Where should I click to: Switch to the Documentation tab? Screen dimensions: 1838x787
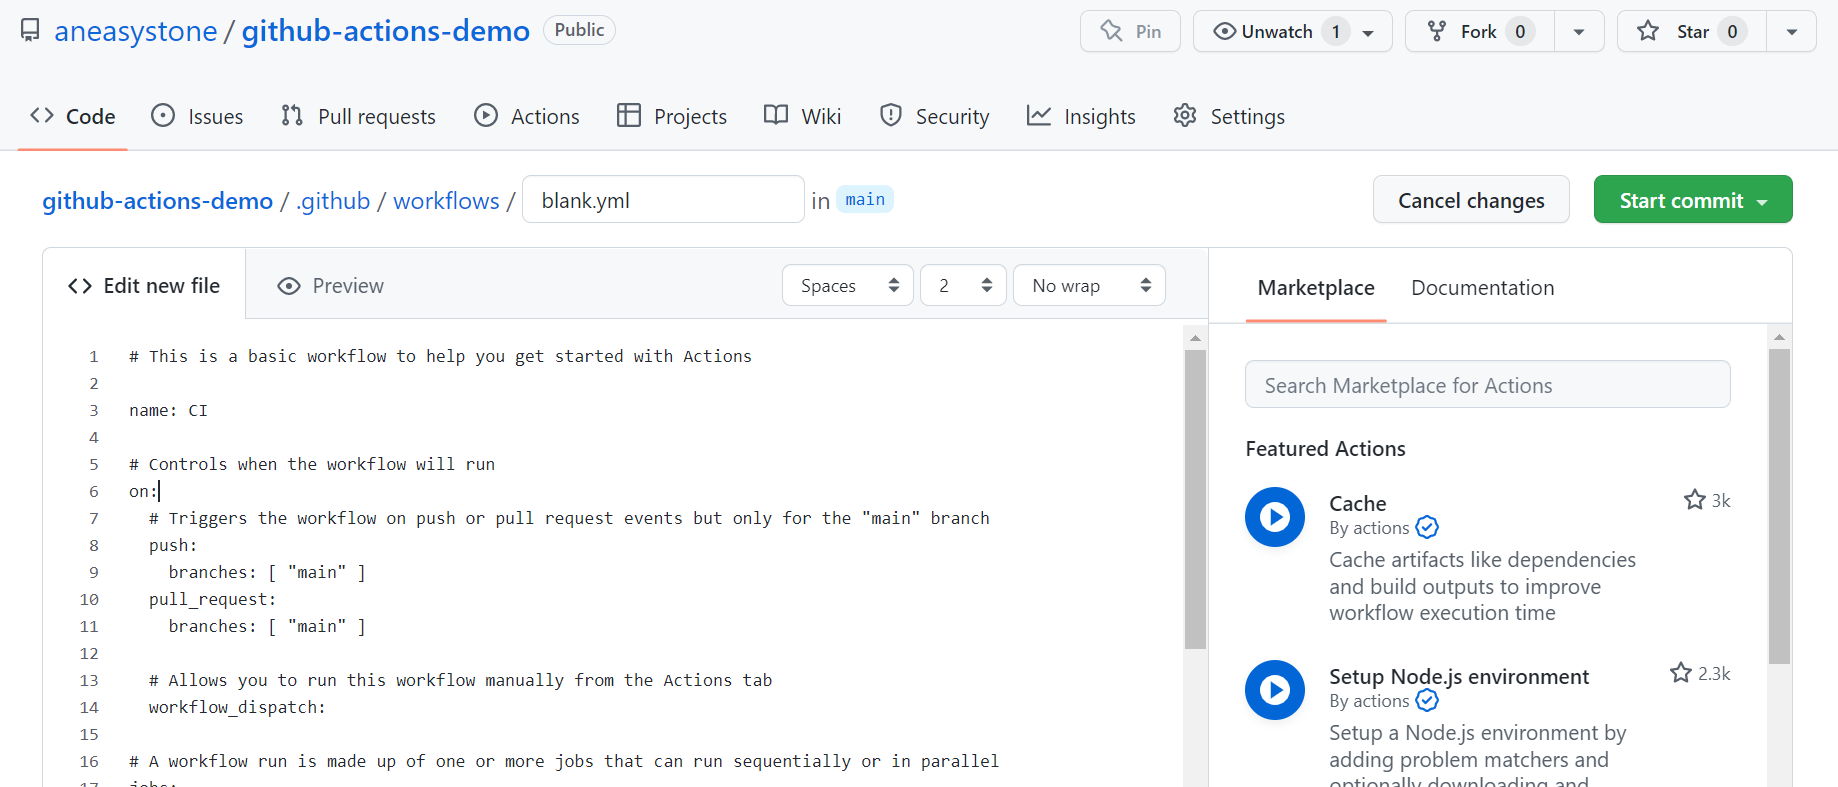(1482, 287)
